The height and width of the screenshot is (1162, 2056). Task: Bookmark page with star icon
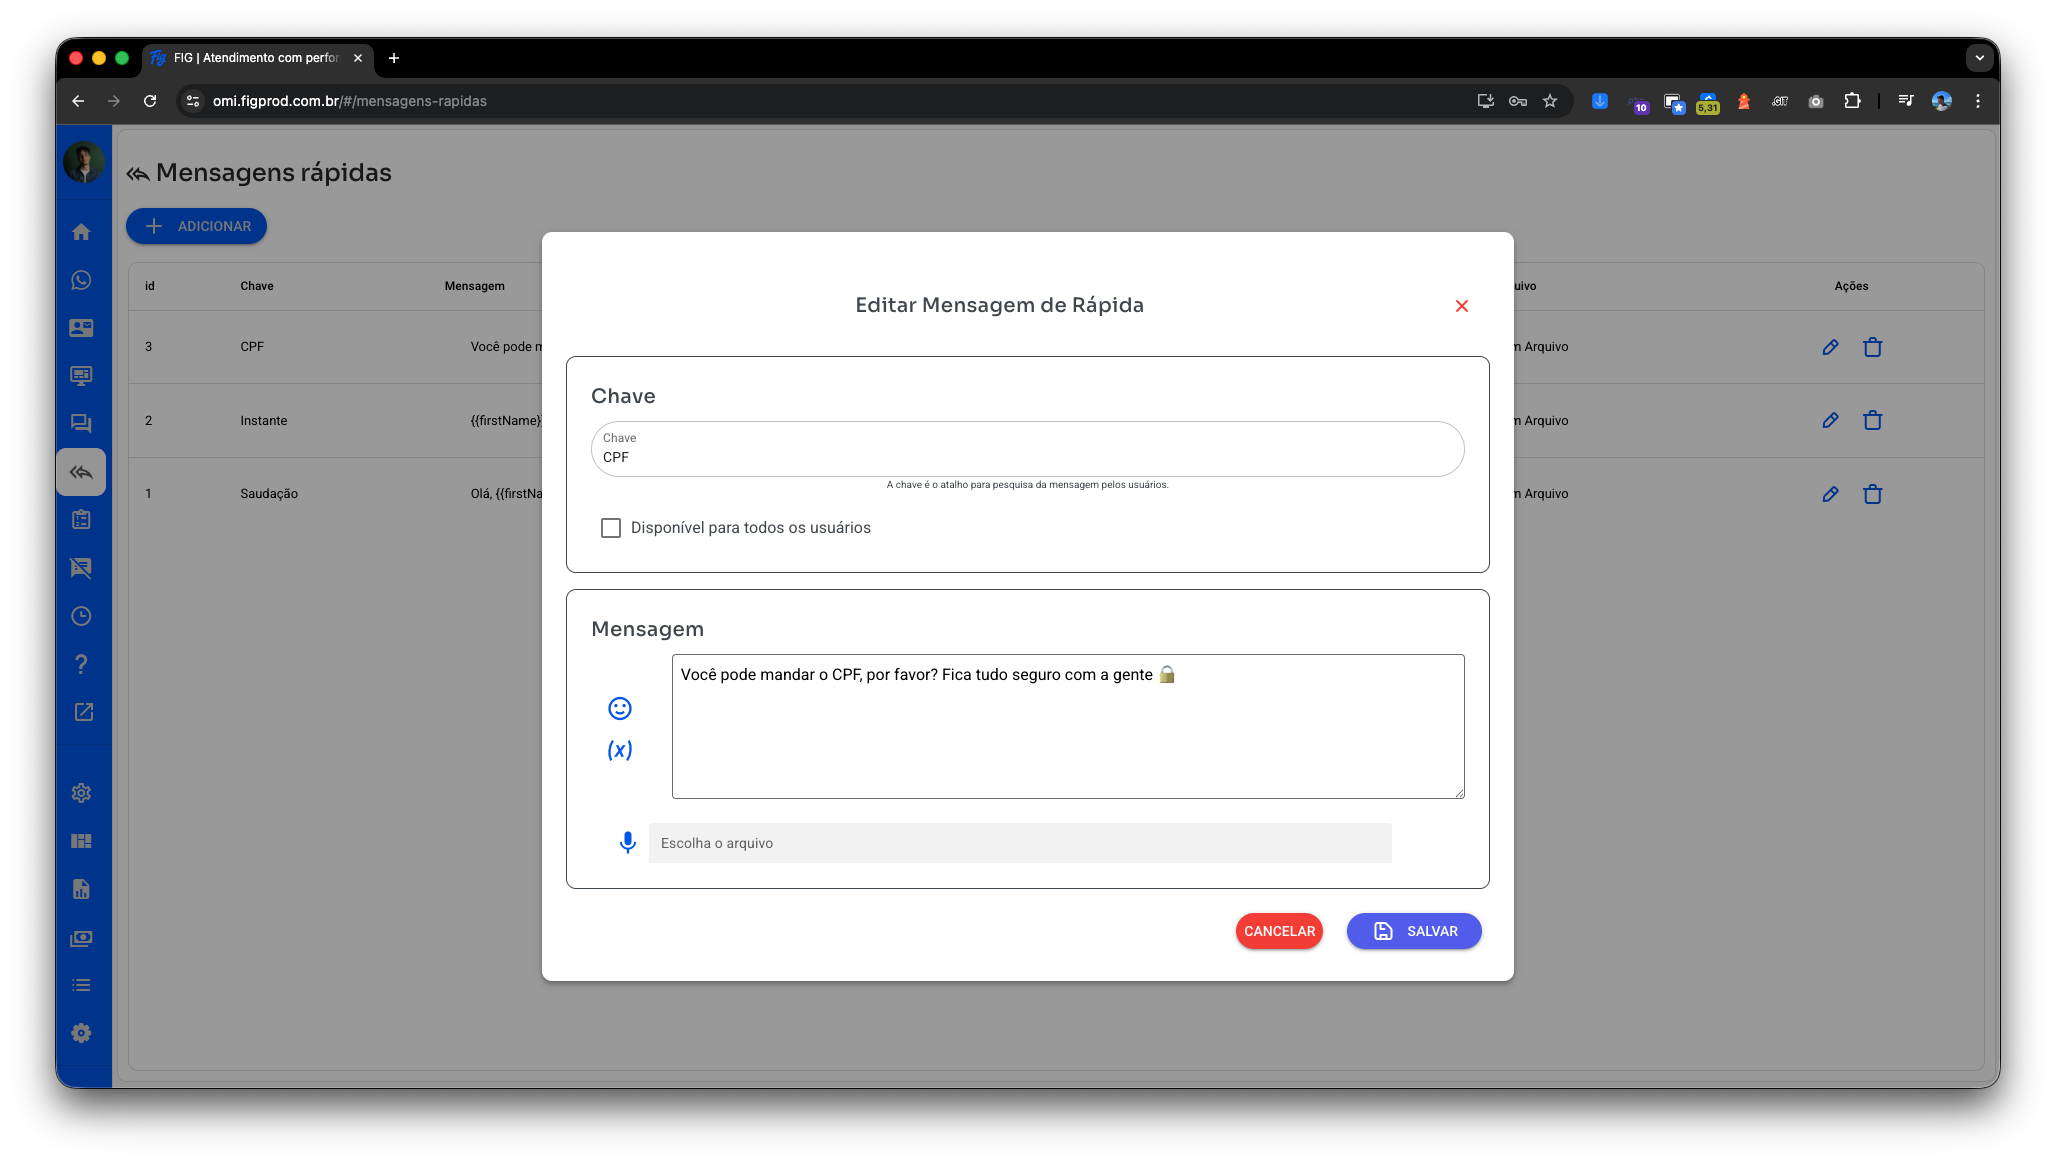click(1550, 101)
